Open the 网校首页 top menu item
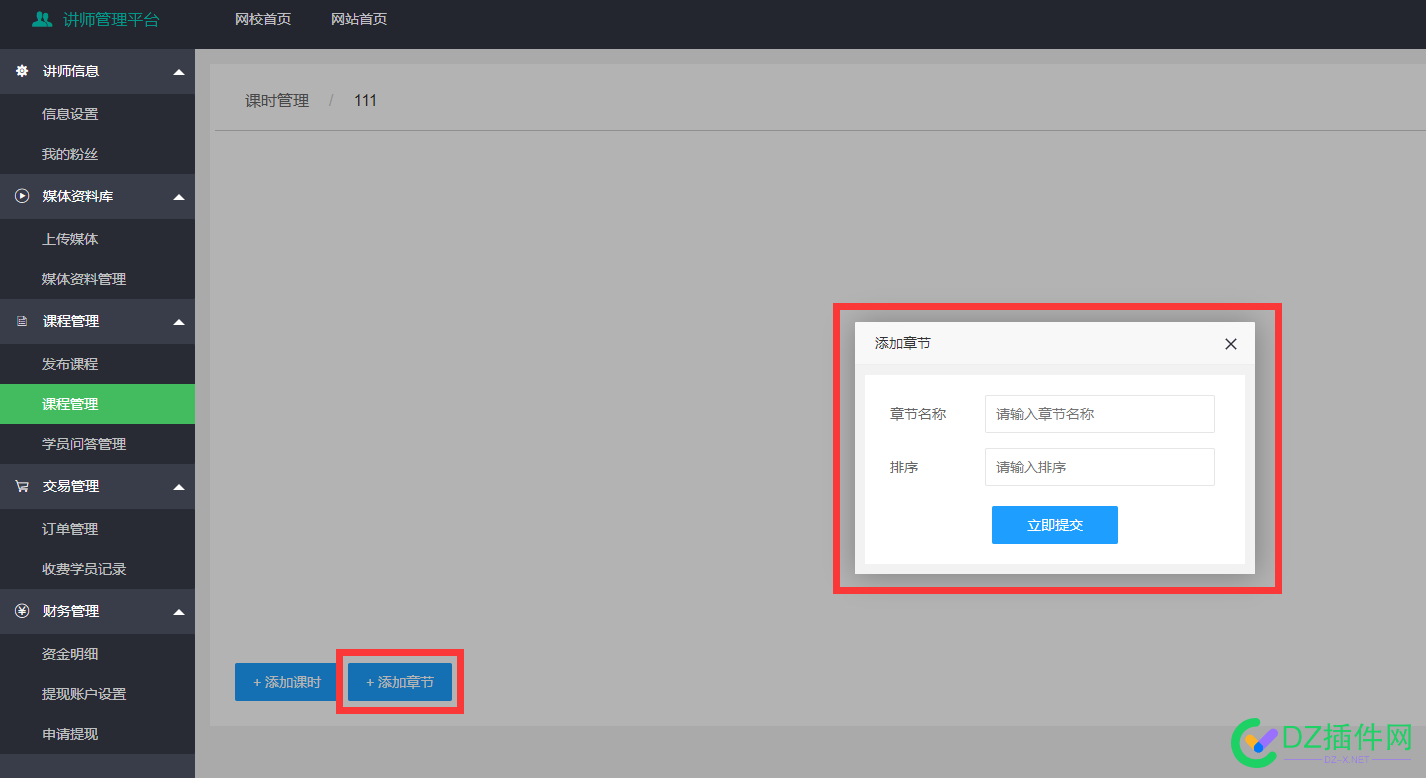The image size is (1426, 778). pyautogui.click(x=263, y=19)
